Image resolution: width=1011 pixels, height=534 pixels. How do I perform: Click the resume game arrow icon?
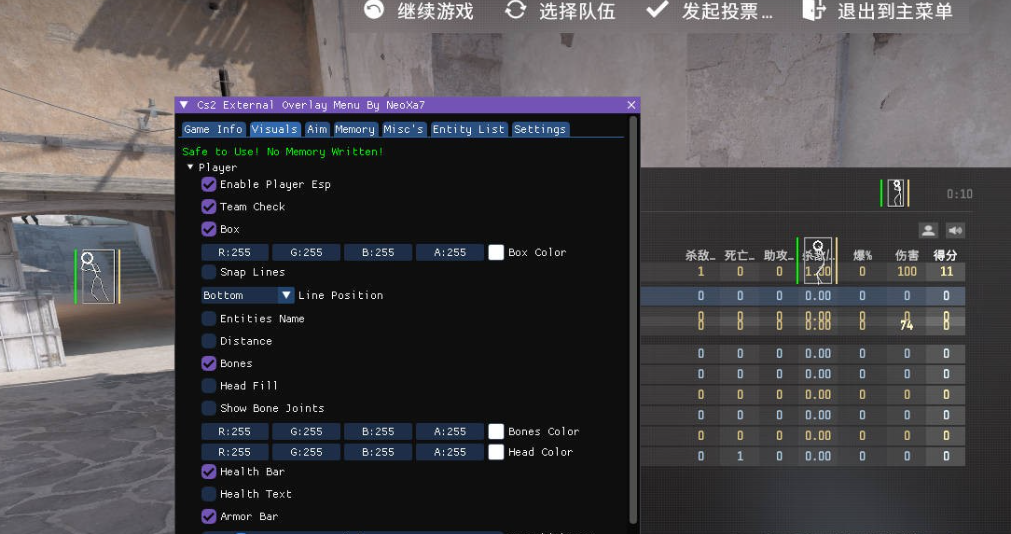(x=374, y=10)
